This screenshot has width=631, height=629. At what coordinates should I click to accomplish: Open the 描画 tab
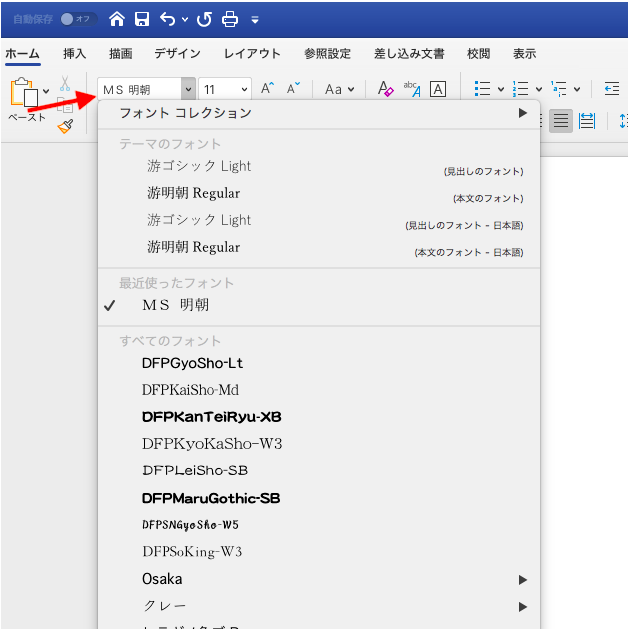click(121, 54)
